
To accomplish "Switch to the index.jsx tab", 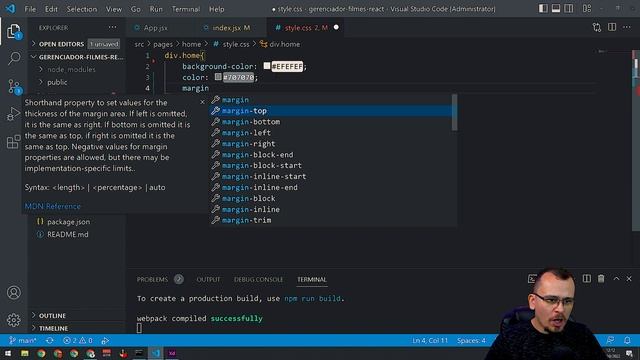I will pos(231,28).
